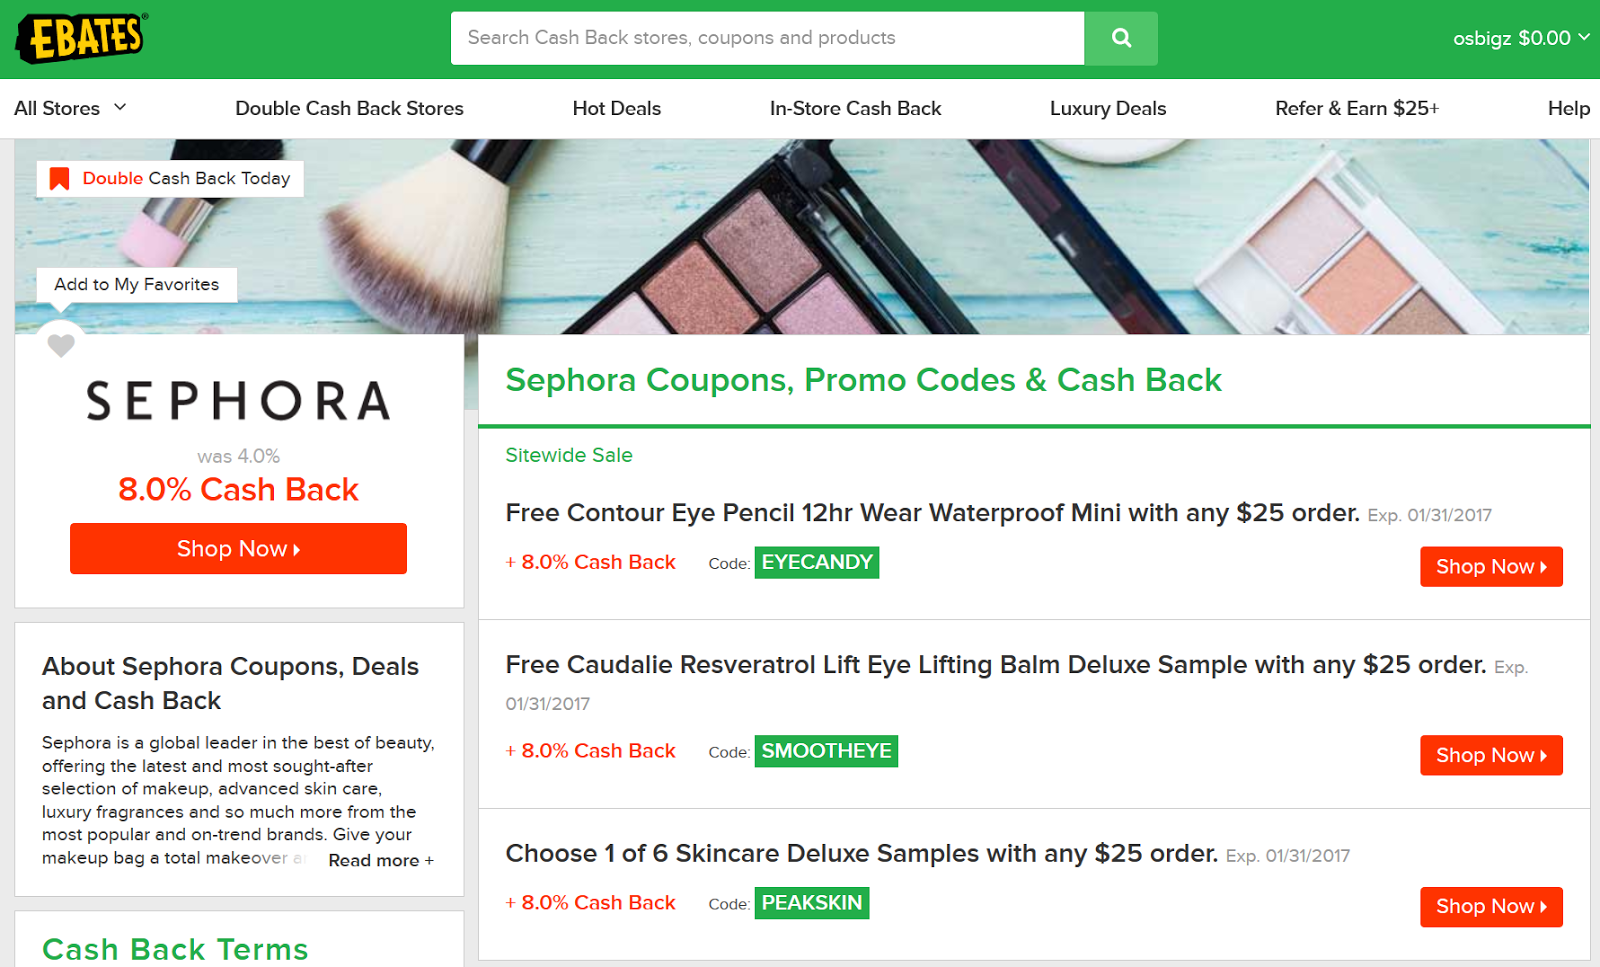
Task: Click the Sephora 8.0% Cash Back Shop Now button
Action: click(238, 548)
